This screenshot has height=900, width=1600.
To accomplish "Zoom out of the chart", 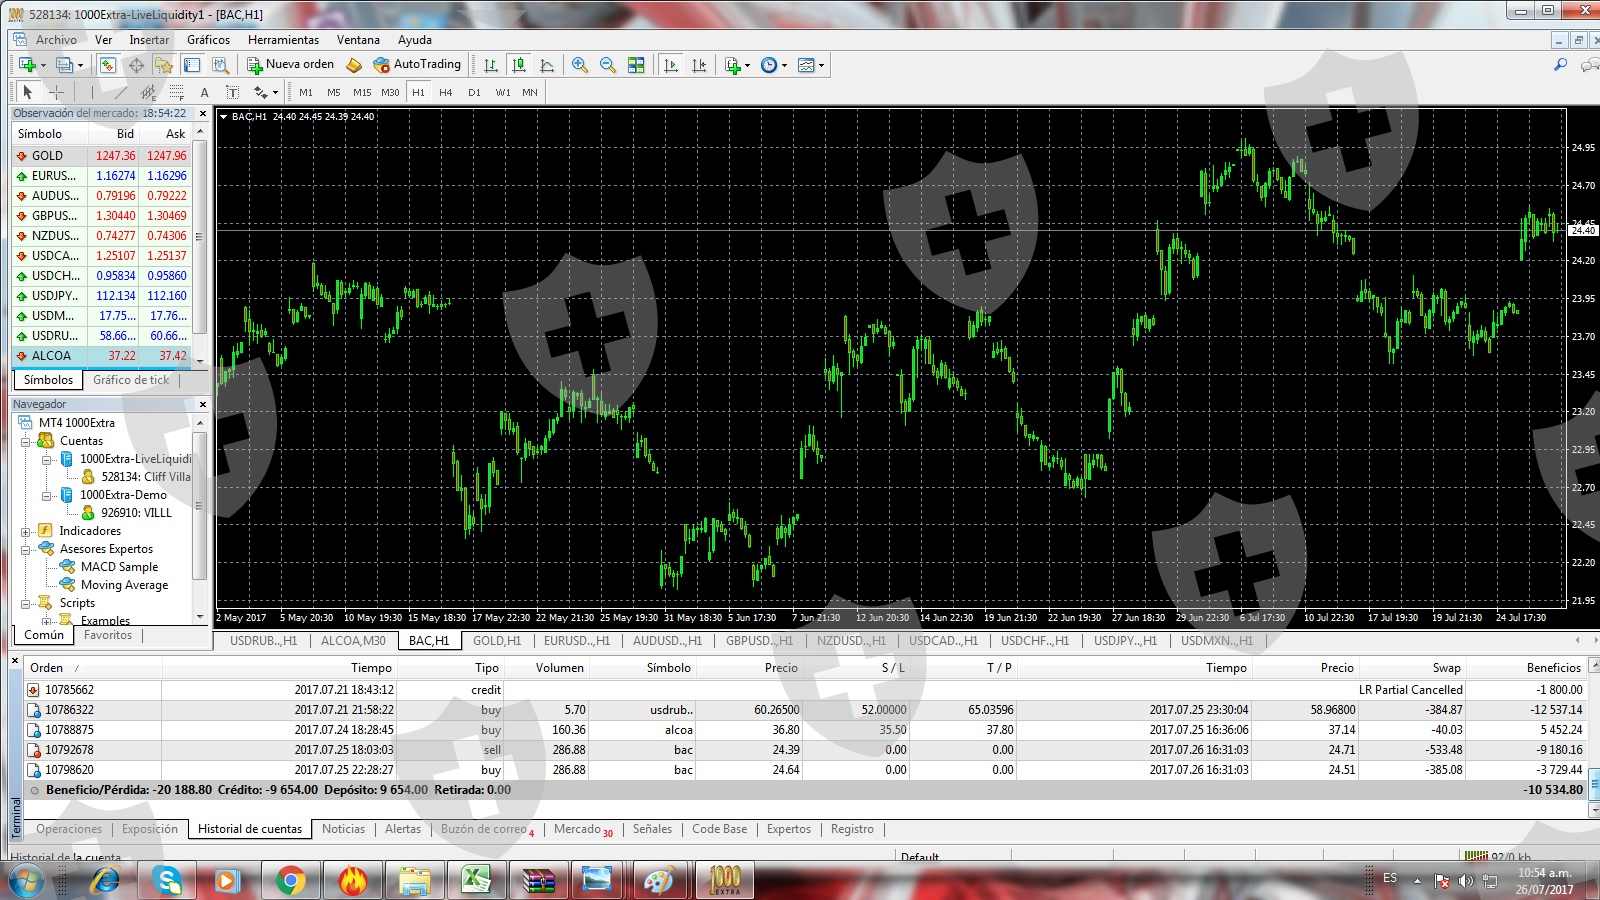I will tap(608, 65).
